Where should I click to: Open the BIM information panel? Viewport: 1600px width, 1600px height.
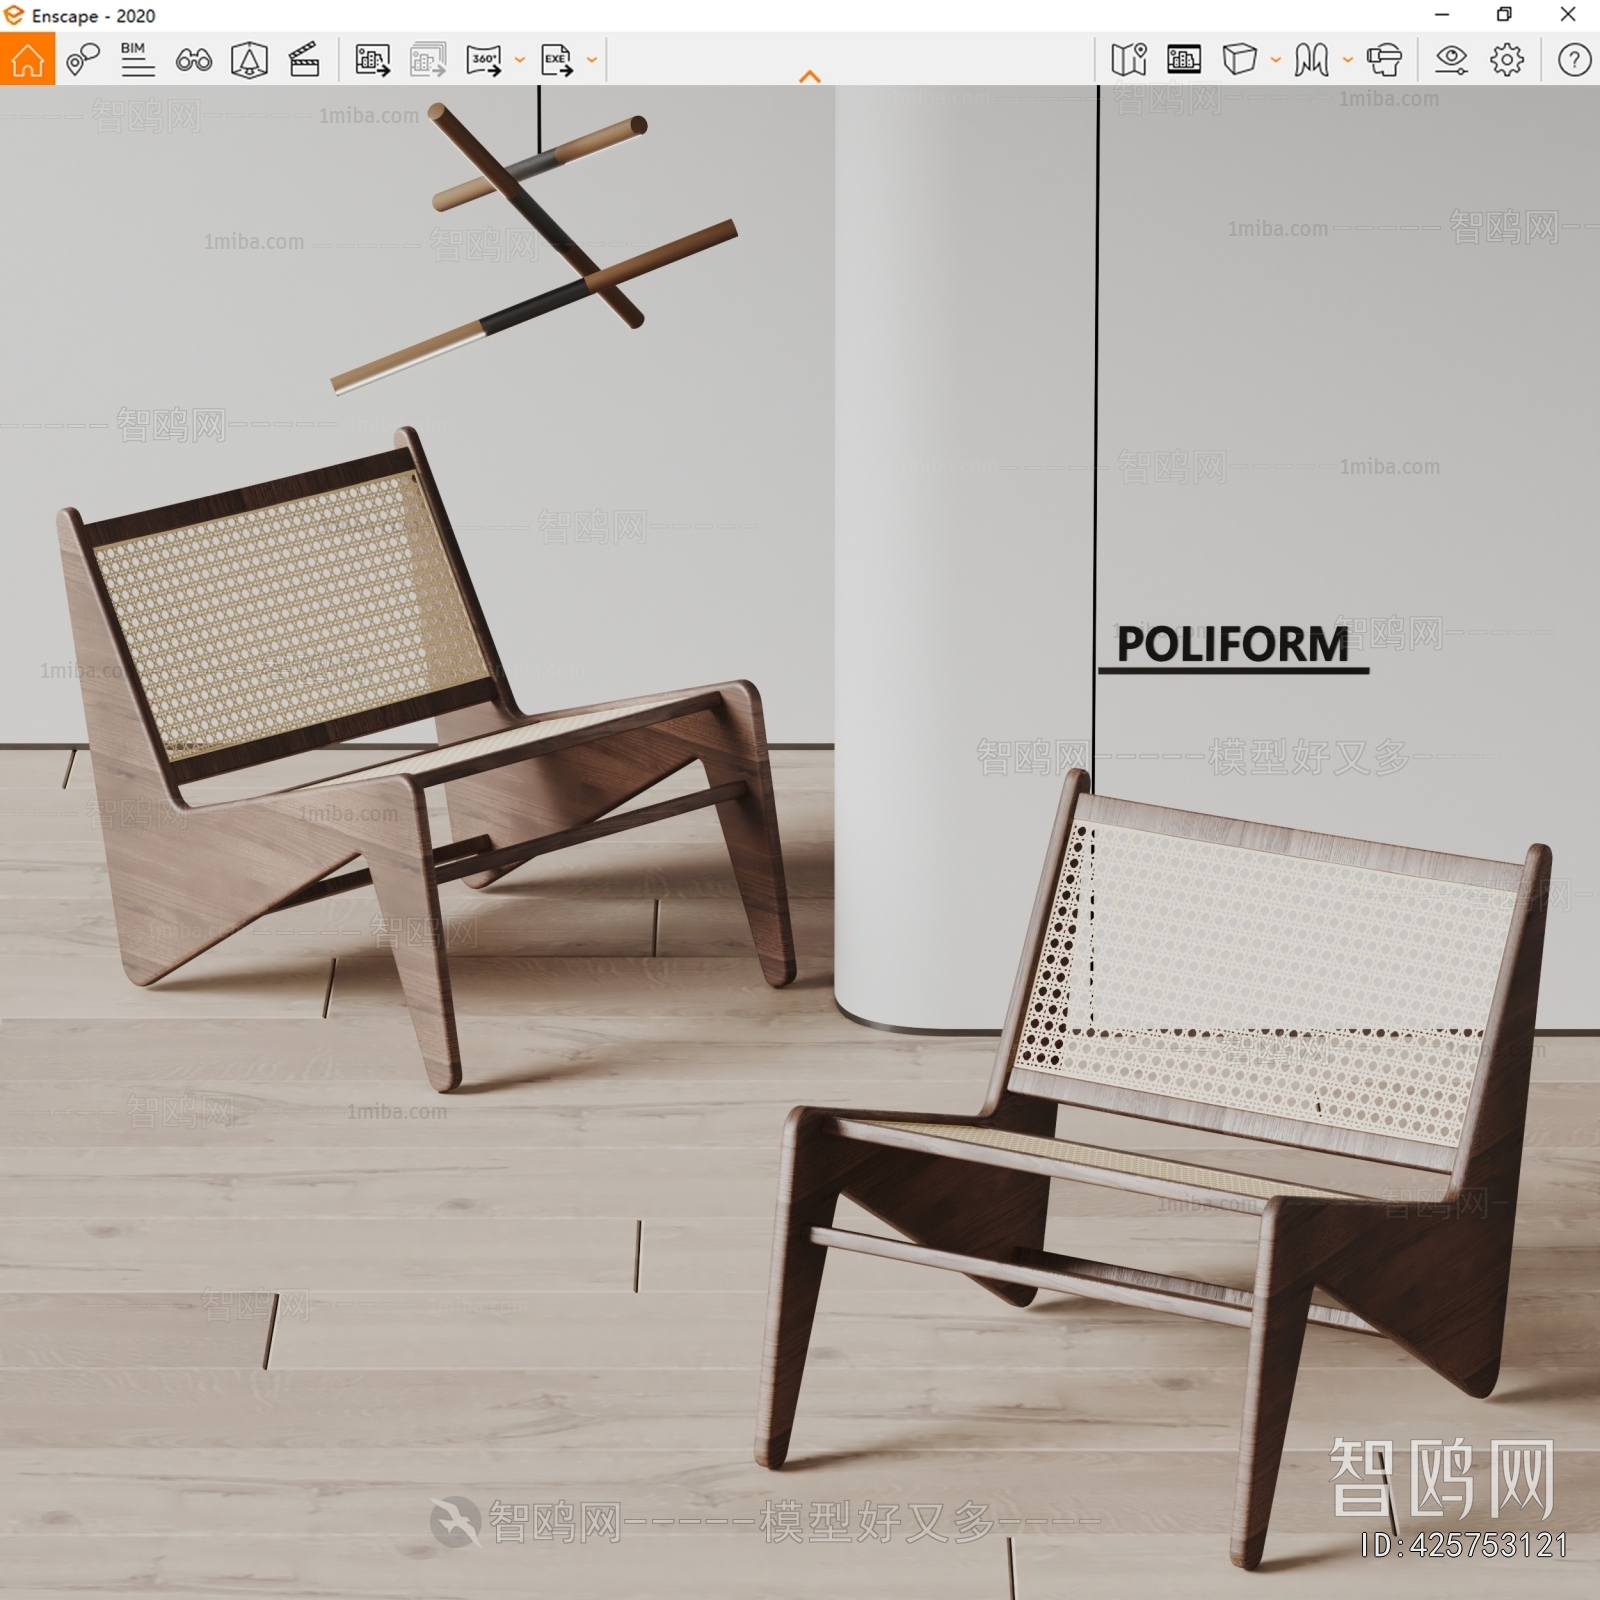[x=137, y=60]
